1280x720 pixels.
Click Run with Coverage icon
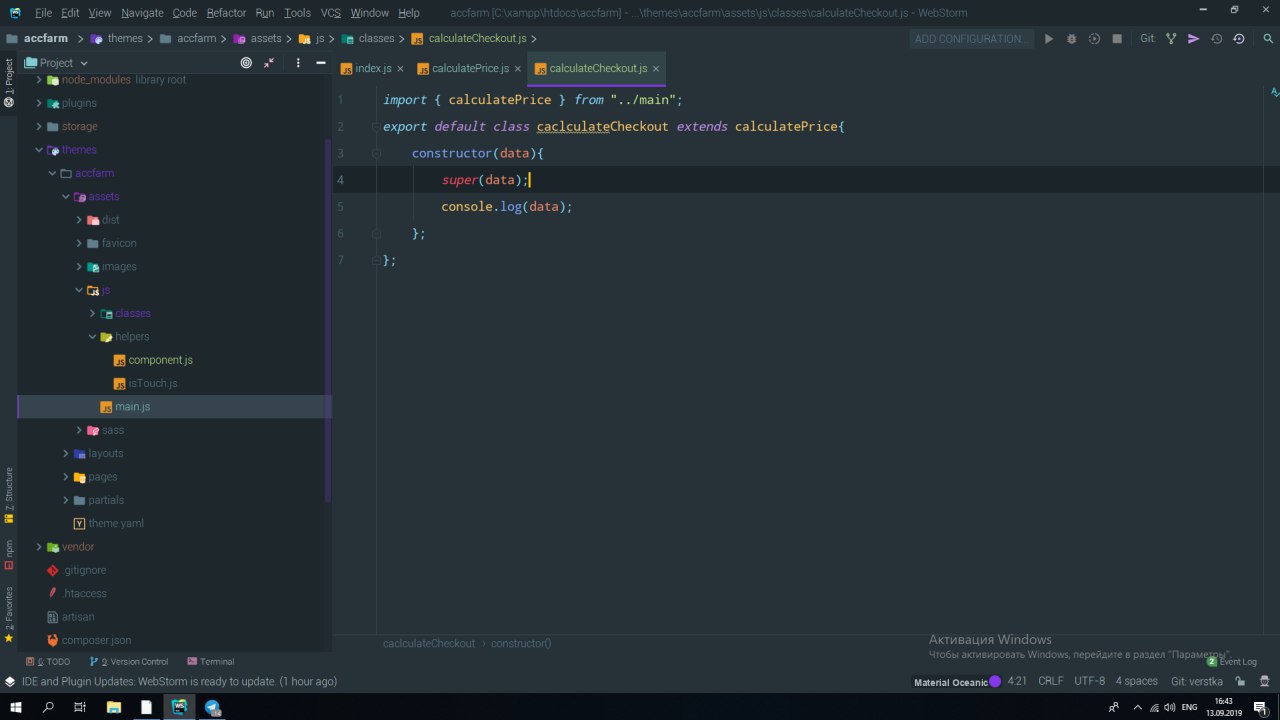1094,39
